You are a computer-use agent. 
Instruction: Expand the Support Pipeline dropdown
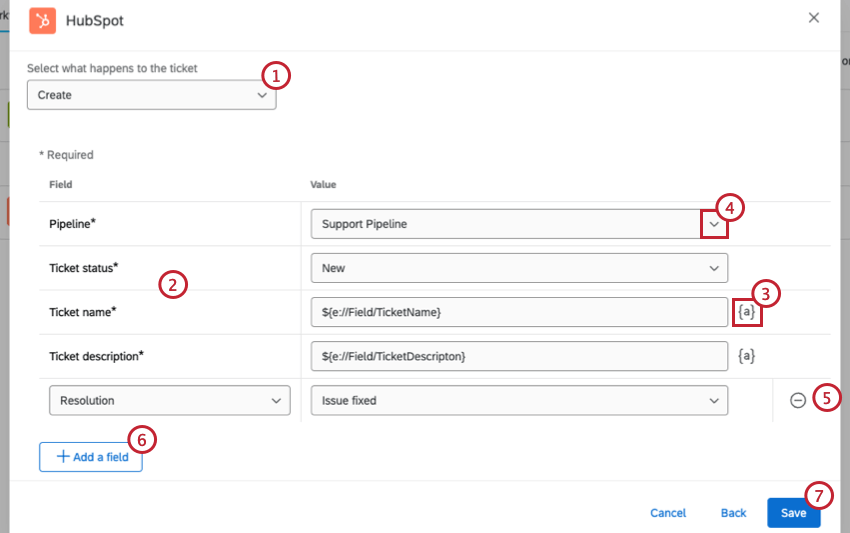[714, 224]
